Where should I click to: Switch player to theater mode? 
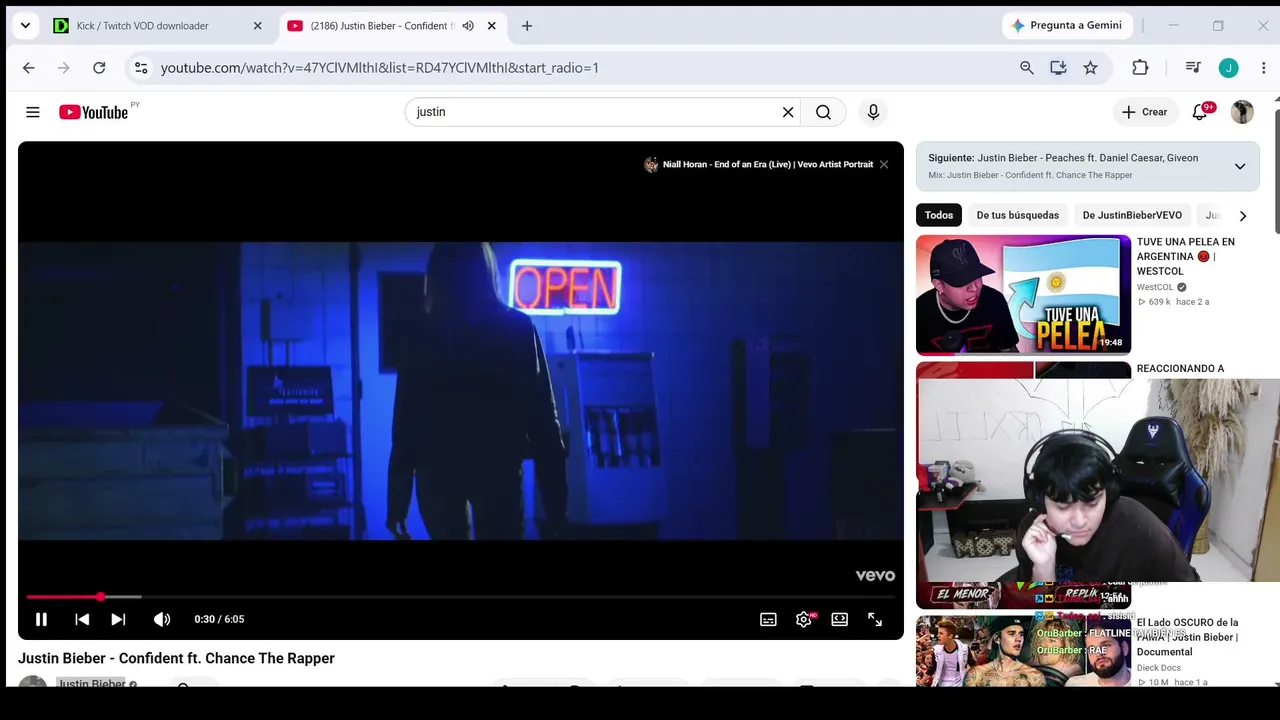(x=840, y=619)
